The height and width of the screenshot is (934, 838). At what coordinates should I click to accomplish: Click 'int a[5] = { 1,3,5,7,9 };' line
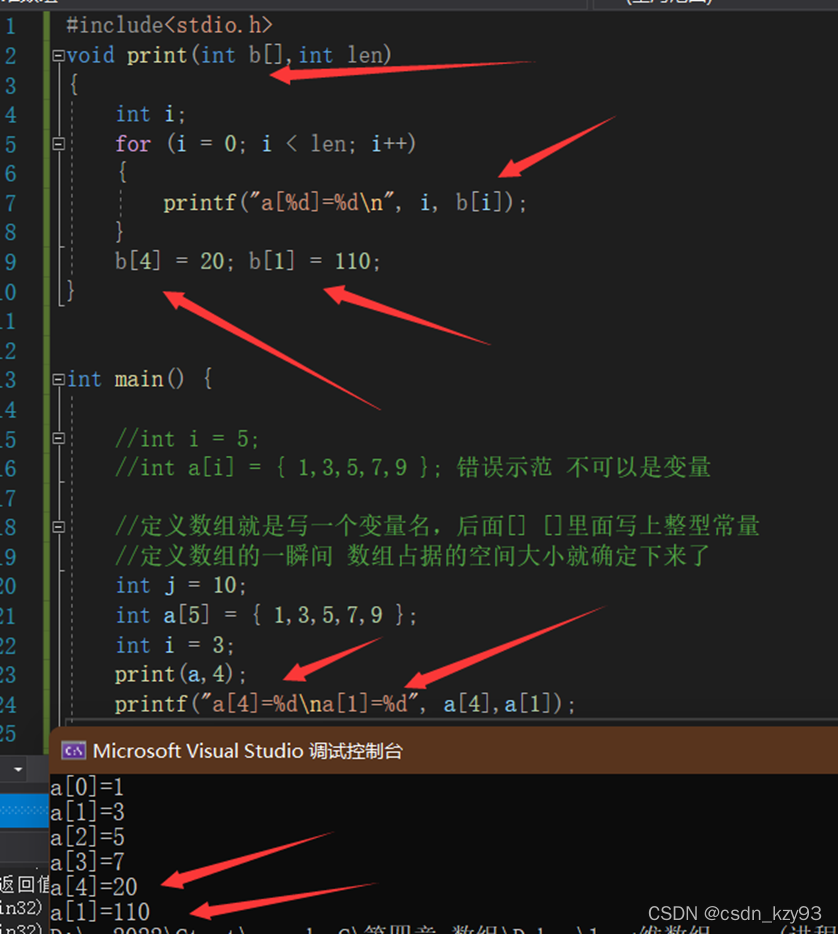click(x=266, y=615)
